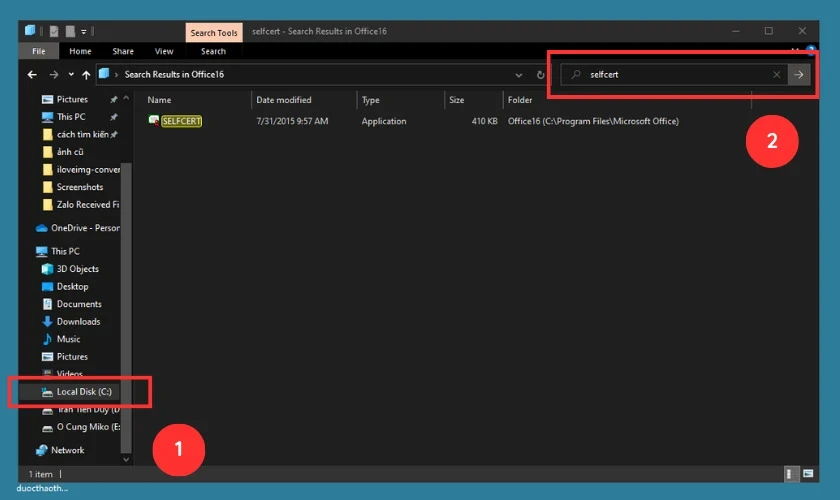Open the Music folder in sidebar
Screen dimensions: 840x500
68,339
